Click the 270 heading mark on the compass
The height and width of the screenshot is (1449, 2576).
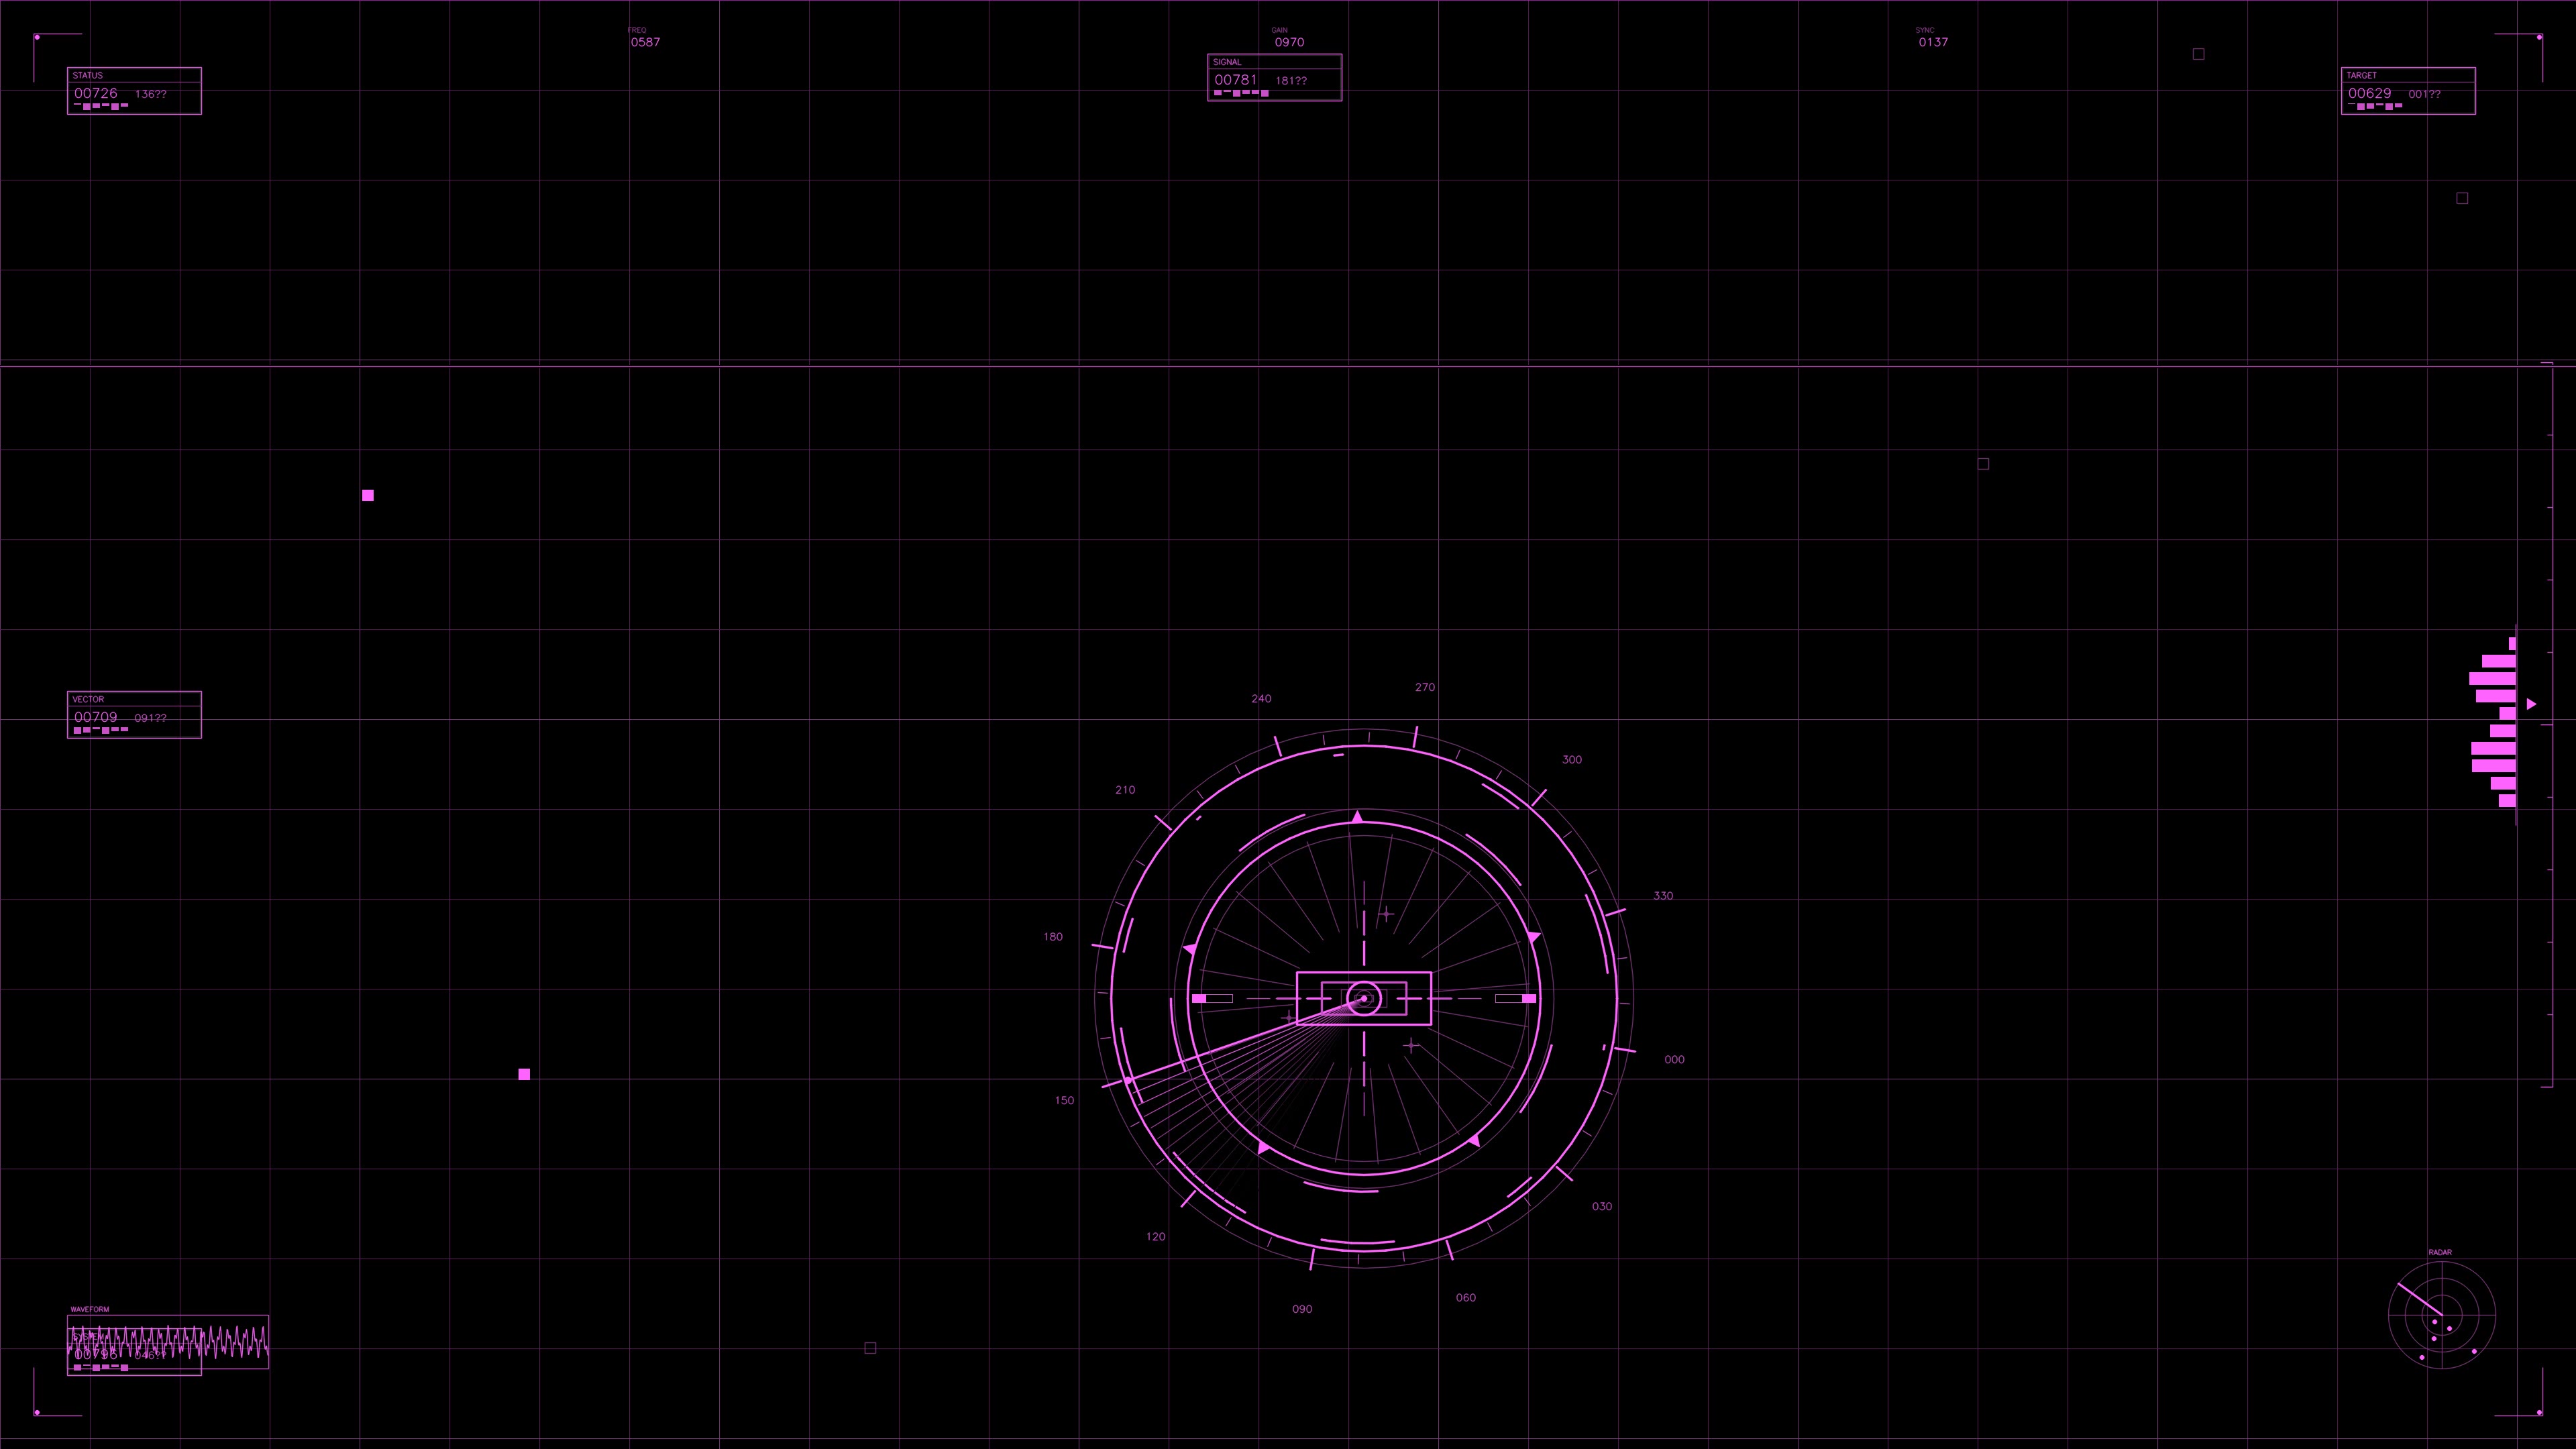[1425, 687]
